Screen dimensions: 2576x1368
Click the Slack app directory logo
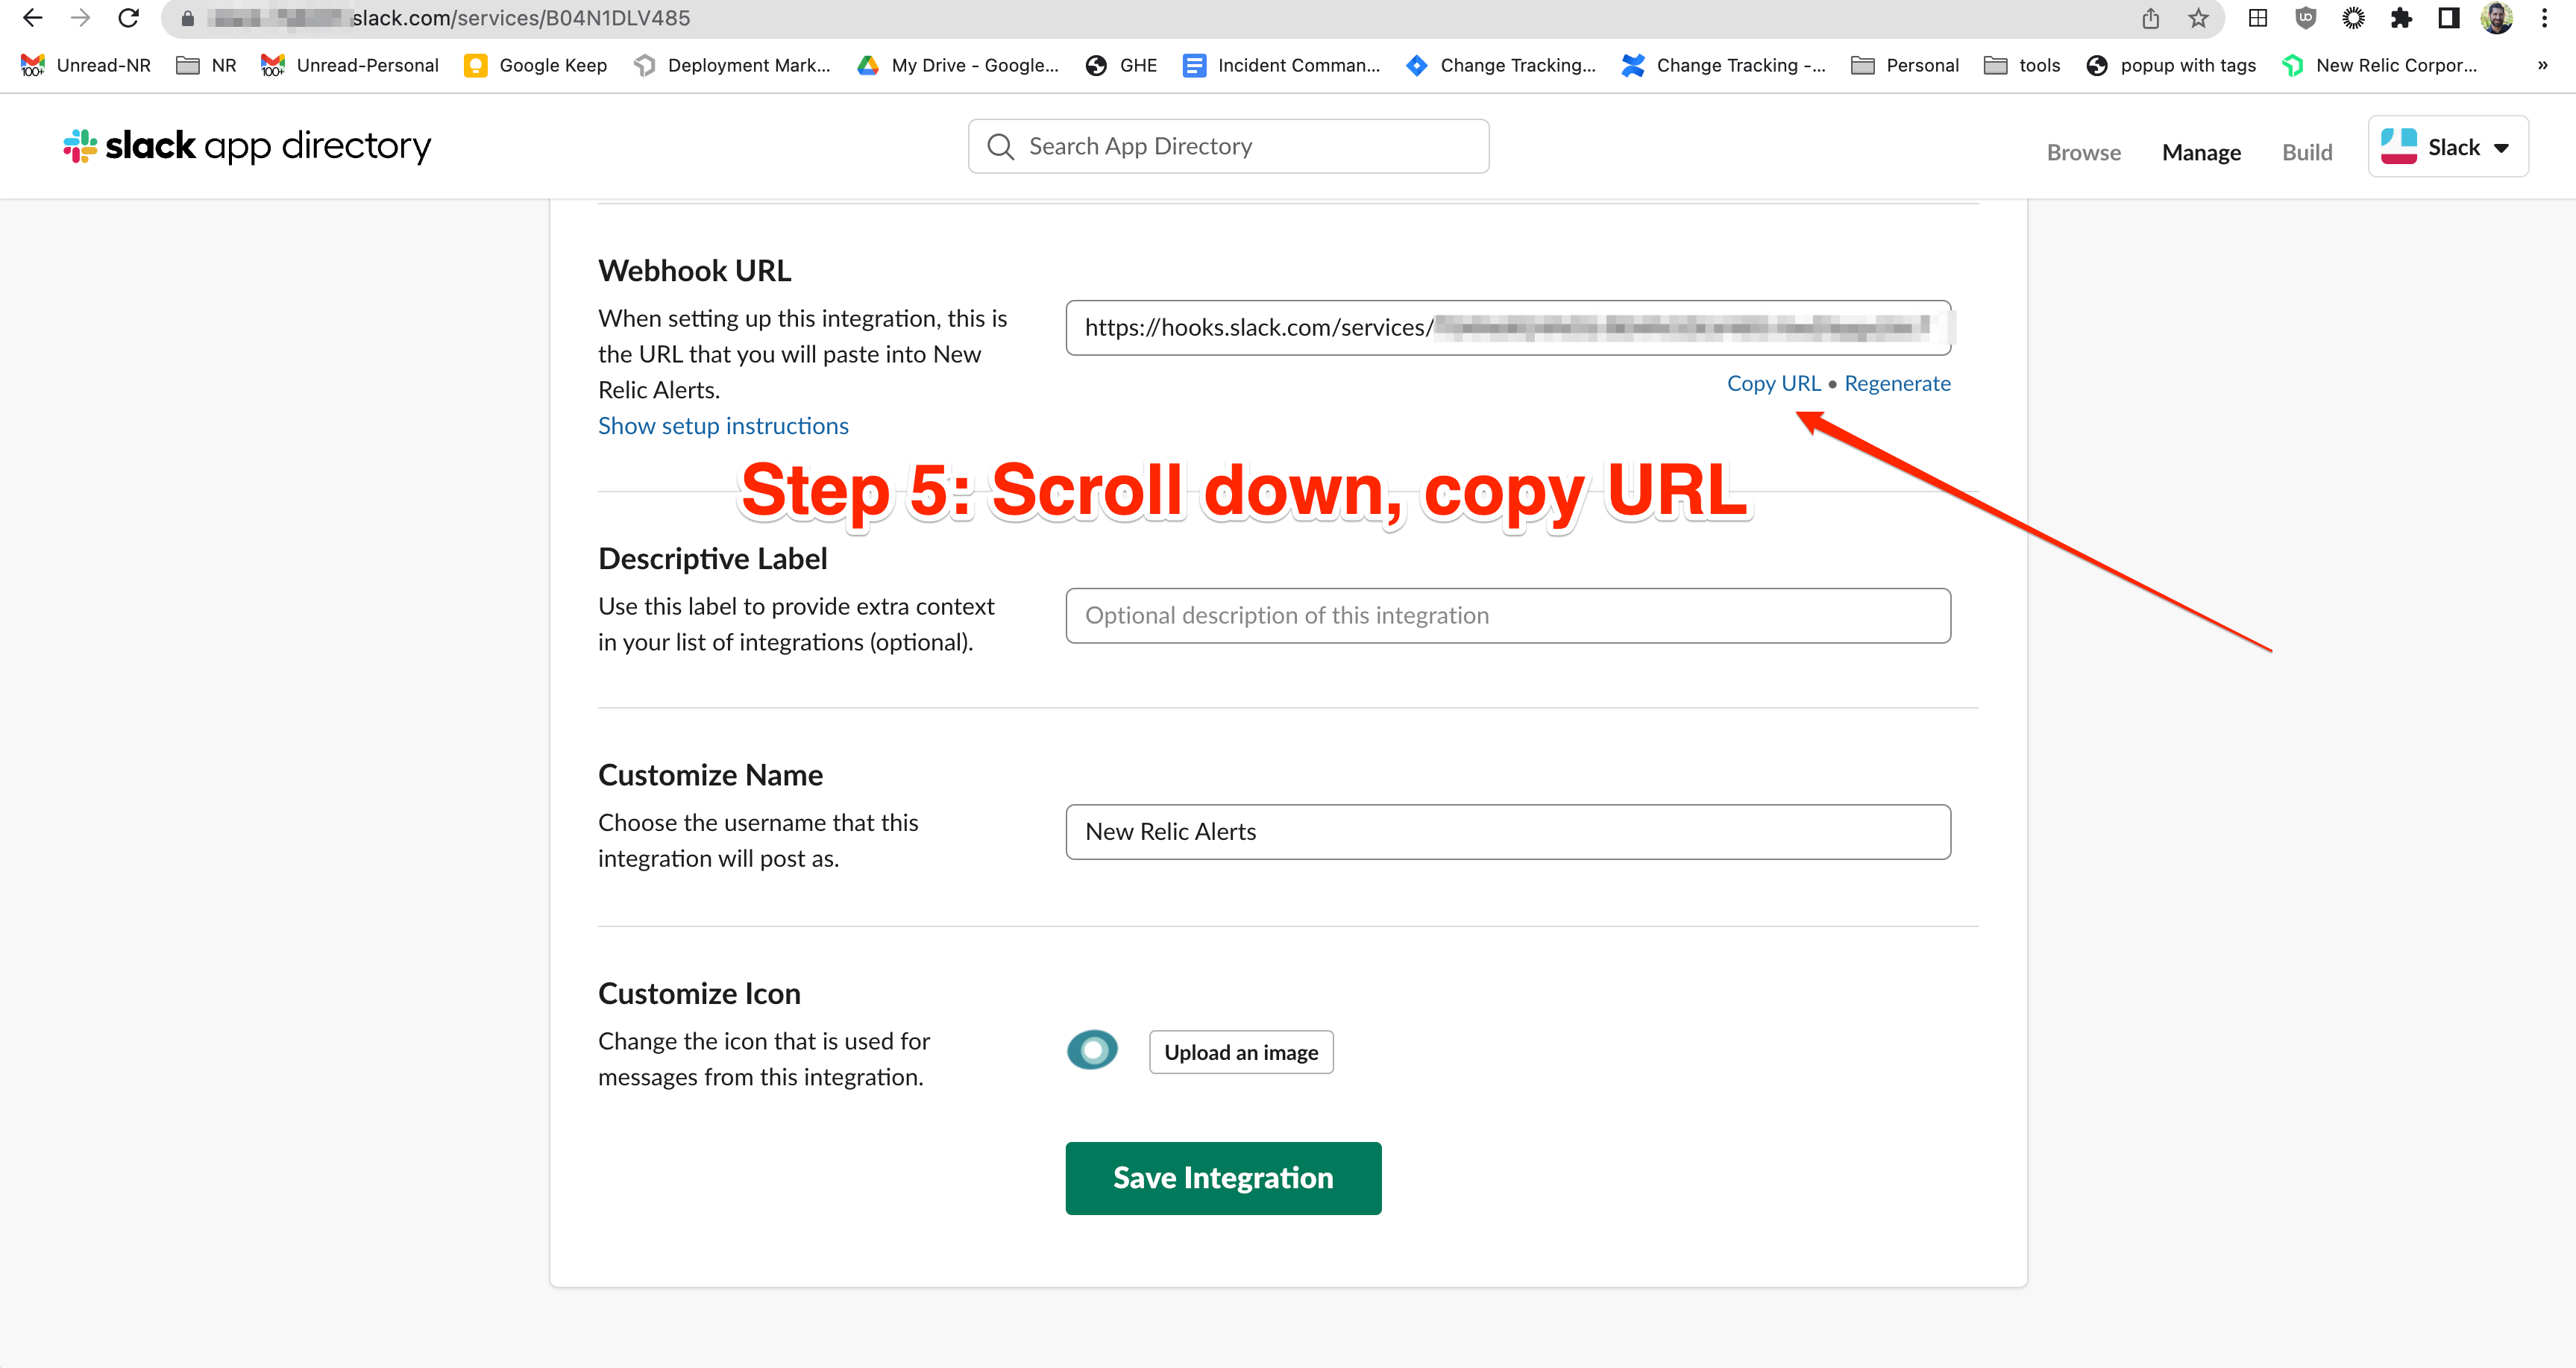pos(247,146)
